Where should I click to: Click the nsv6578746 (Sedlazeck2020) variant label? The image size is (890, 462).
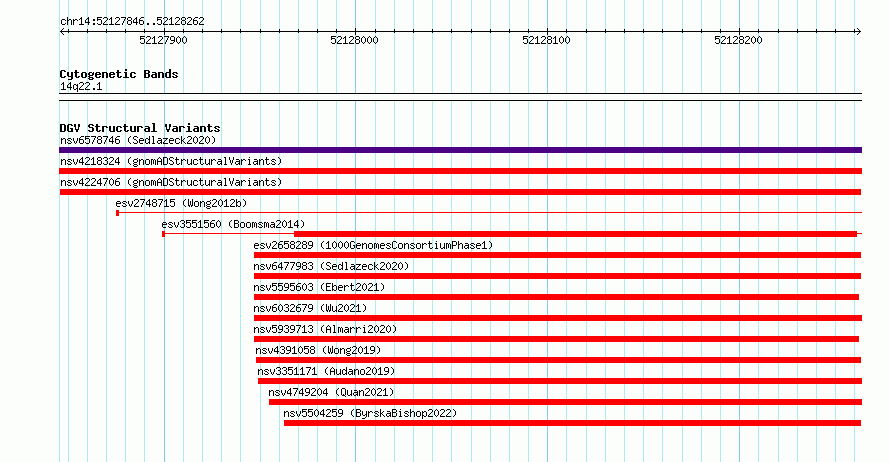point(138,140)
